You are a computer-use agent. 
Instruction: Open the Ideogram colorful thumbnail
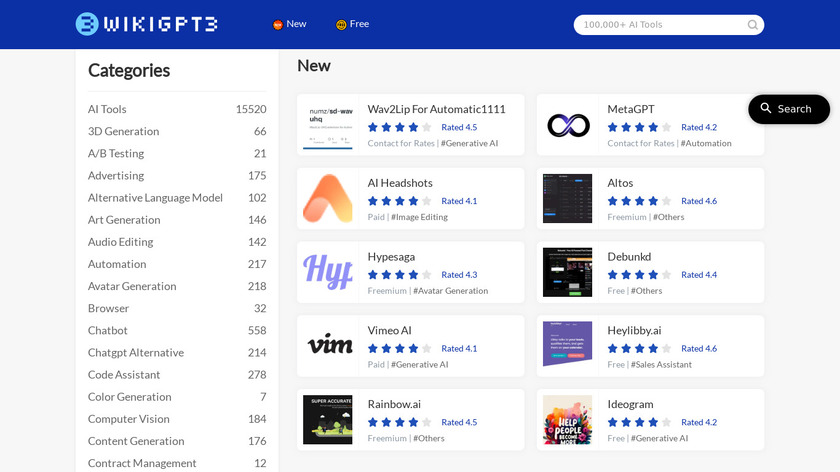pos(568,420)
